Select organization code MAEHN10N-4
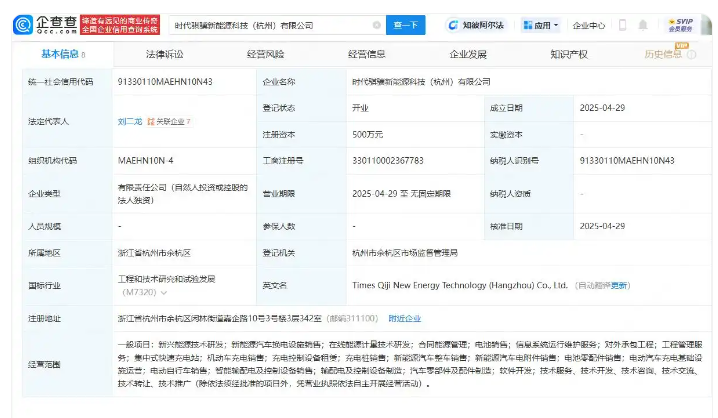Viewport: 718px width, 418px height. (146, 160)
